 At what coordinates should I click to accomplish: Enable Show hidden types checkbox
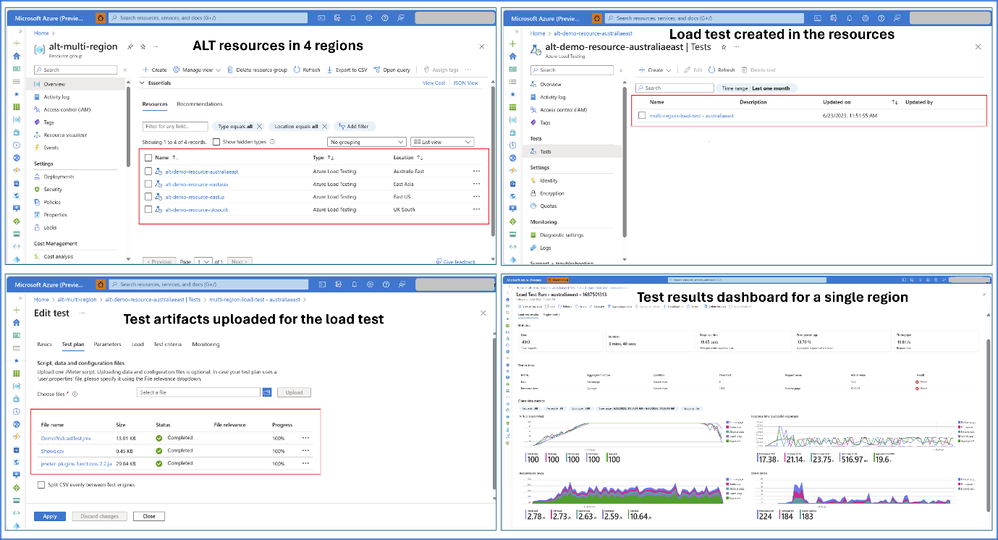tap(216, 142)
